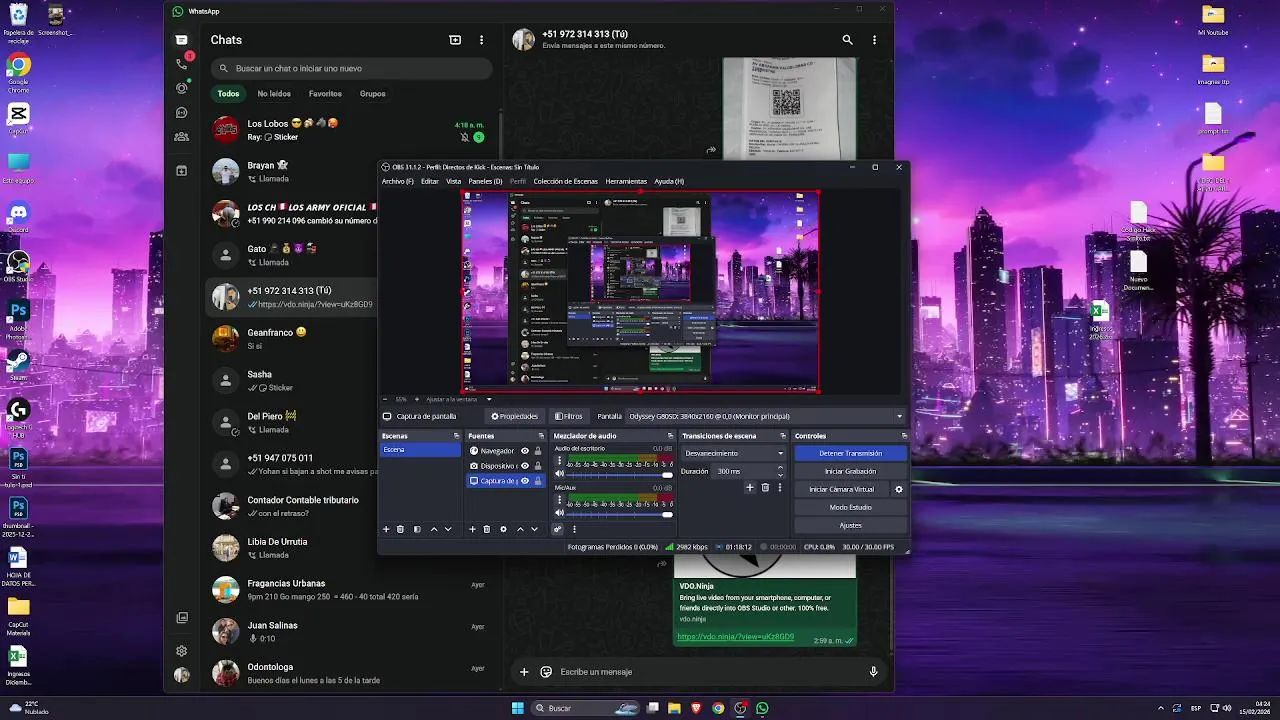Record voice message with microphone icon
Image resolution: width=1280 pixels, height=720 pixels.
coord(873,672)
